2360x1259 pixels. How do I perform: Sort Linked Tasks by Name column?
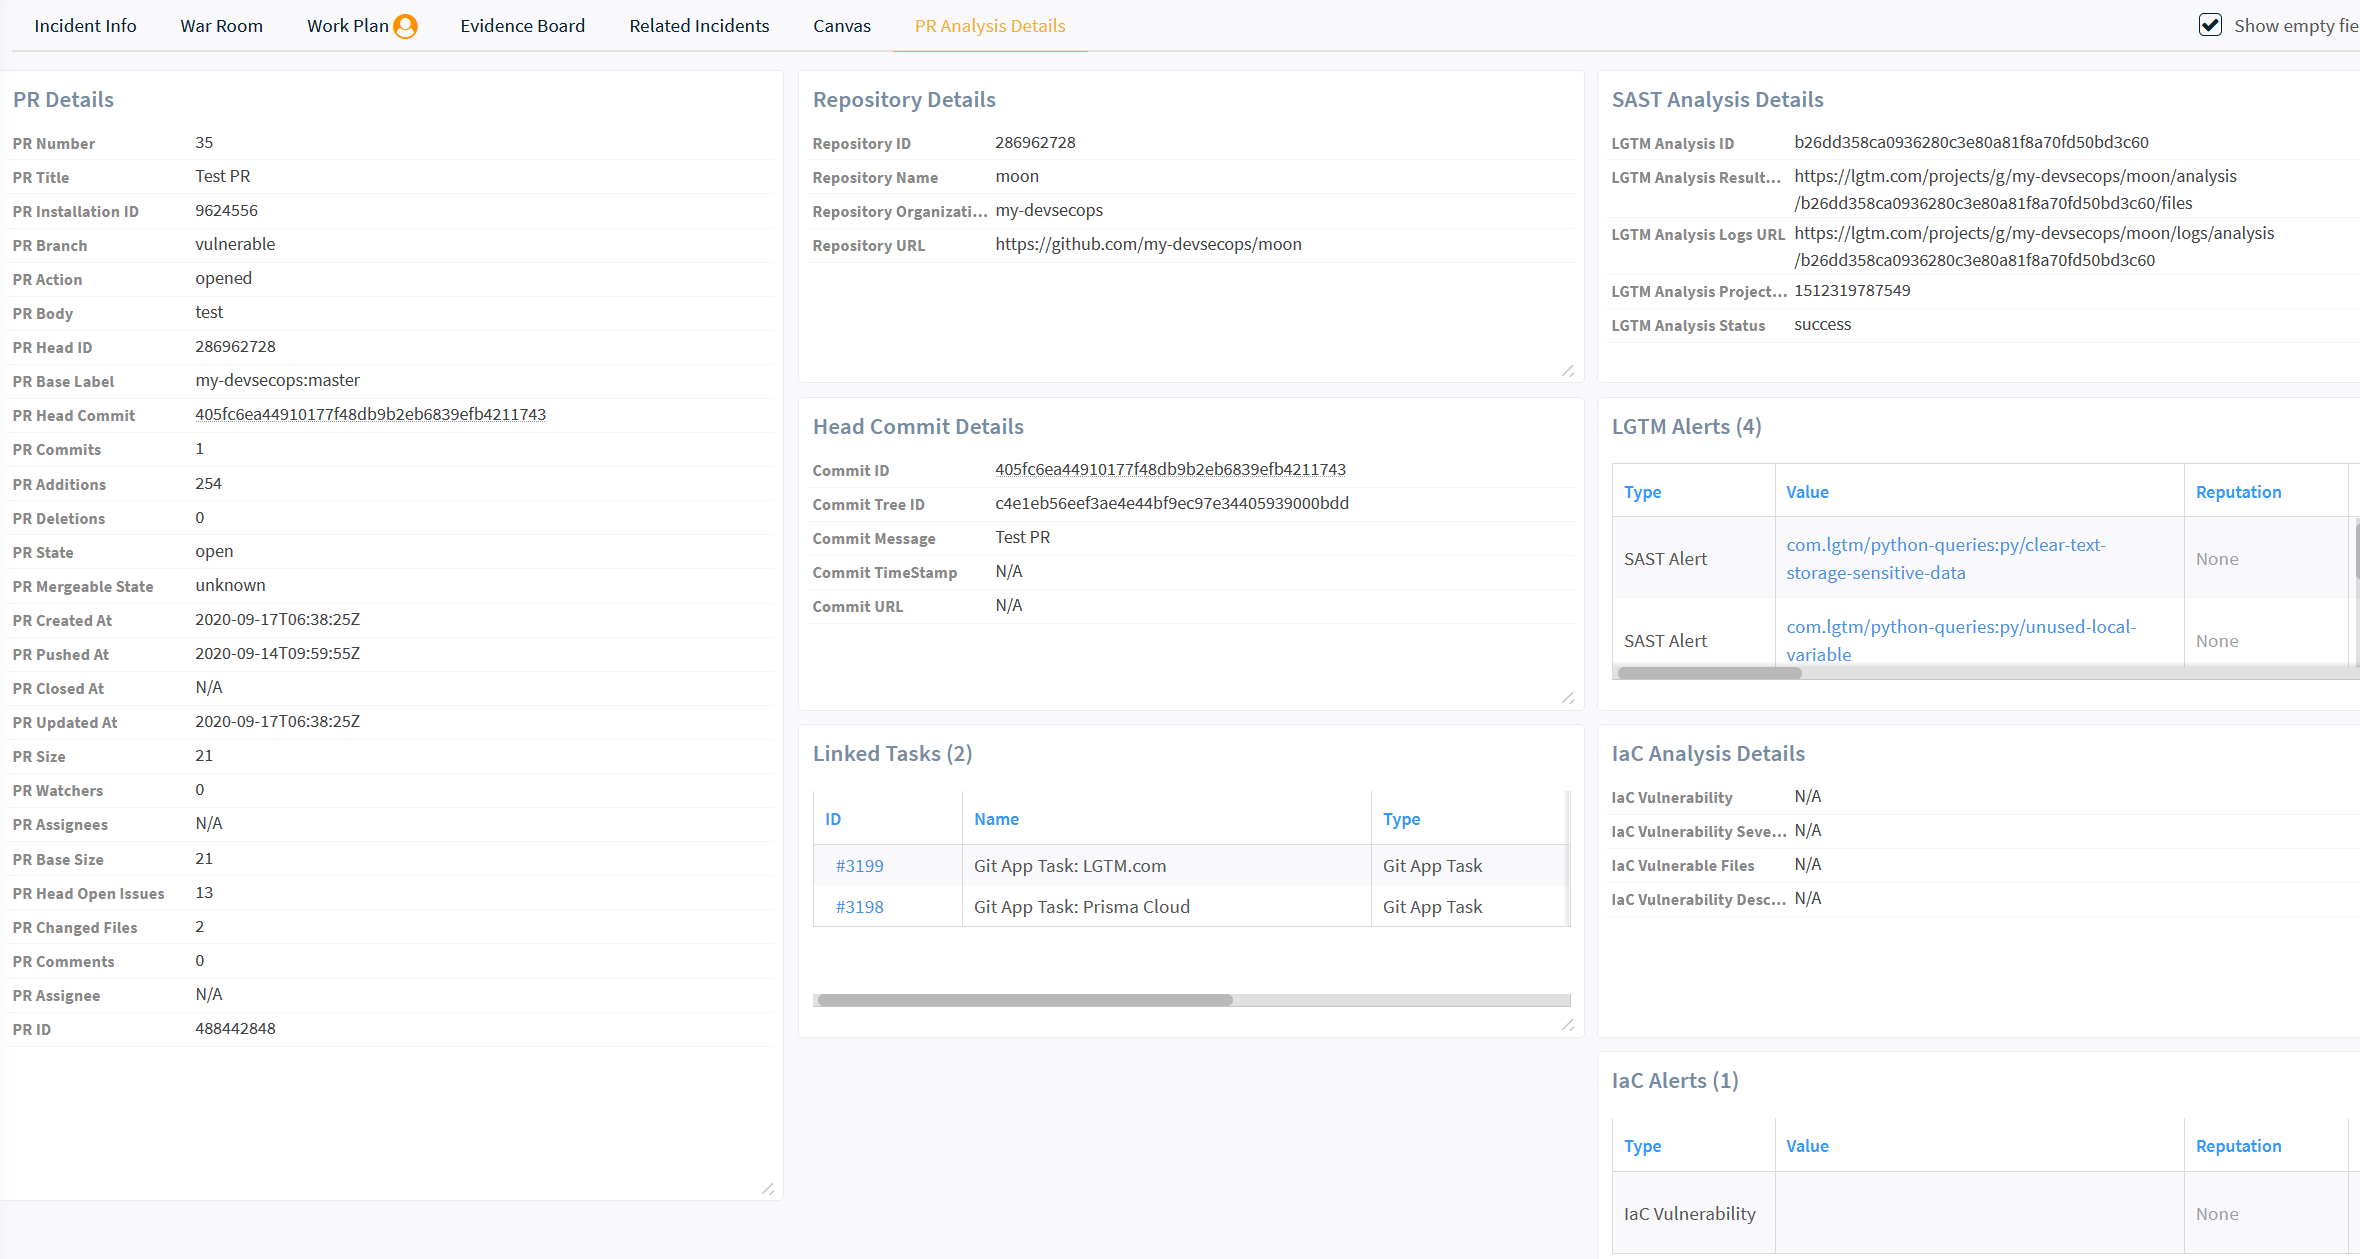996,819
